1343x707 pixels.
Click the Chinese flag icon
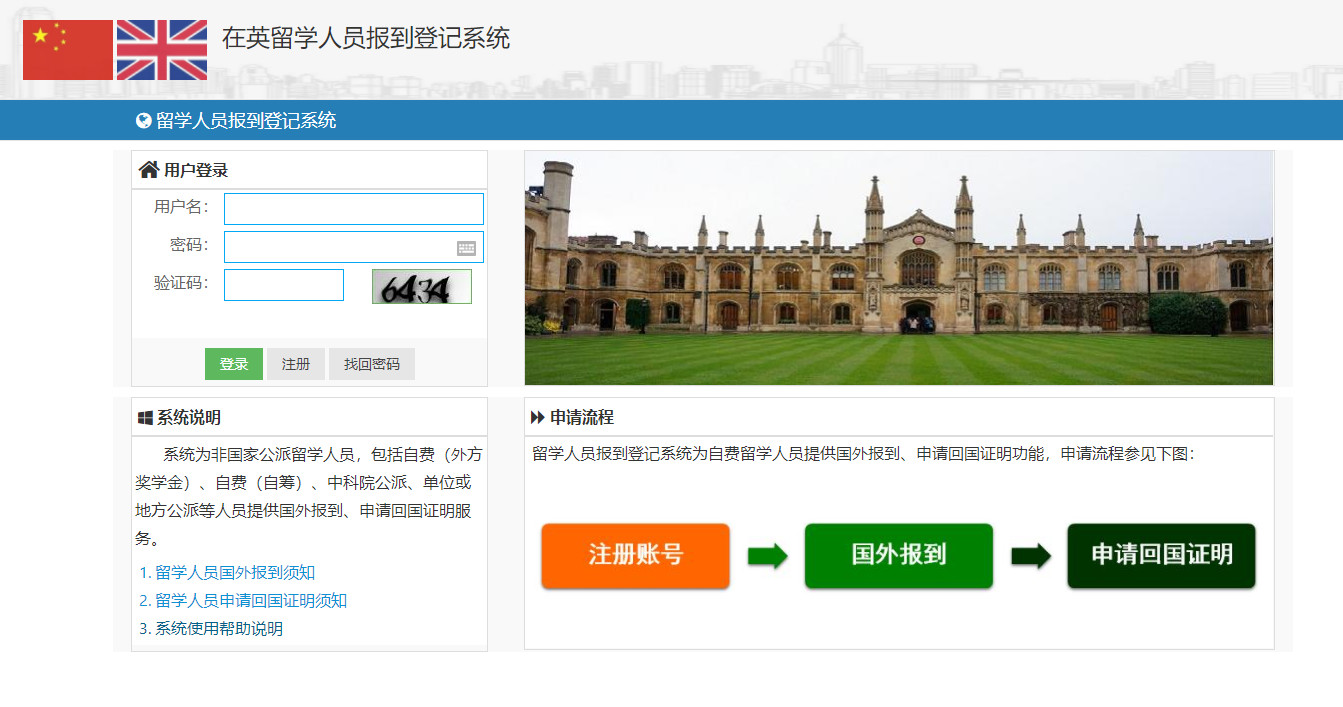[68, 50]
